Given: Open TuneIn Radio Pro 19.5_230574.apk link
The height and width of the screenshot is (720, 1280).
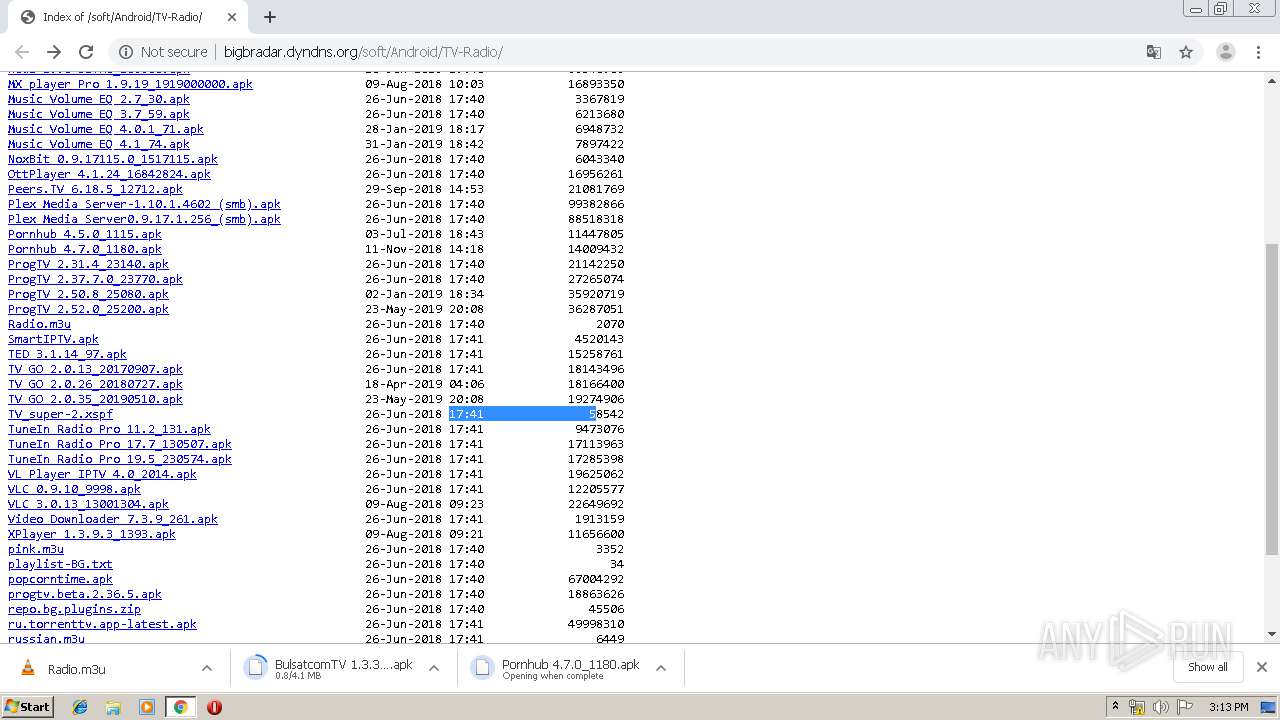Looking at the screenshot, I should [x=120, y=459].
